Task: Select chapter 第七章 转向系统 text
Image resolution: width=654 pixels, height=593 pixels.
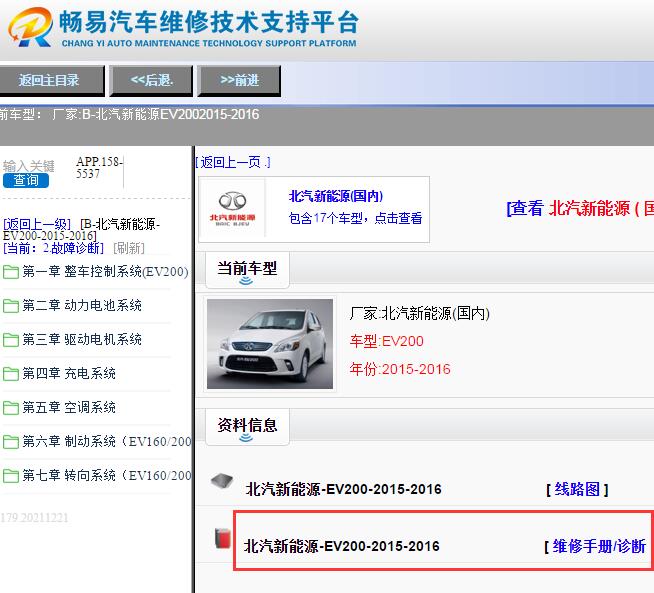Action: pos(107,475)
